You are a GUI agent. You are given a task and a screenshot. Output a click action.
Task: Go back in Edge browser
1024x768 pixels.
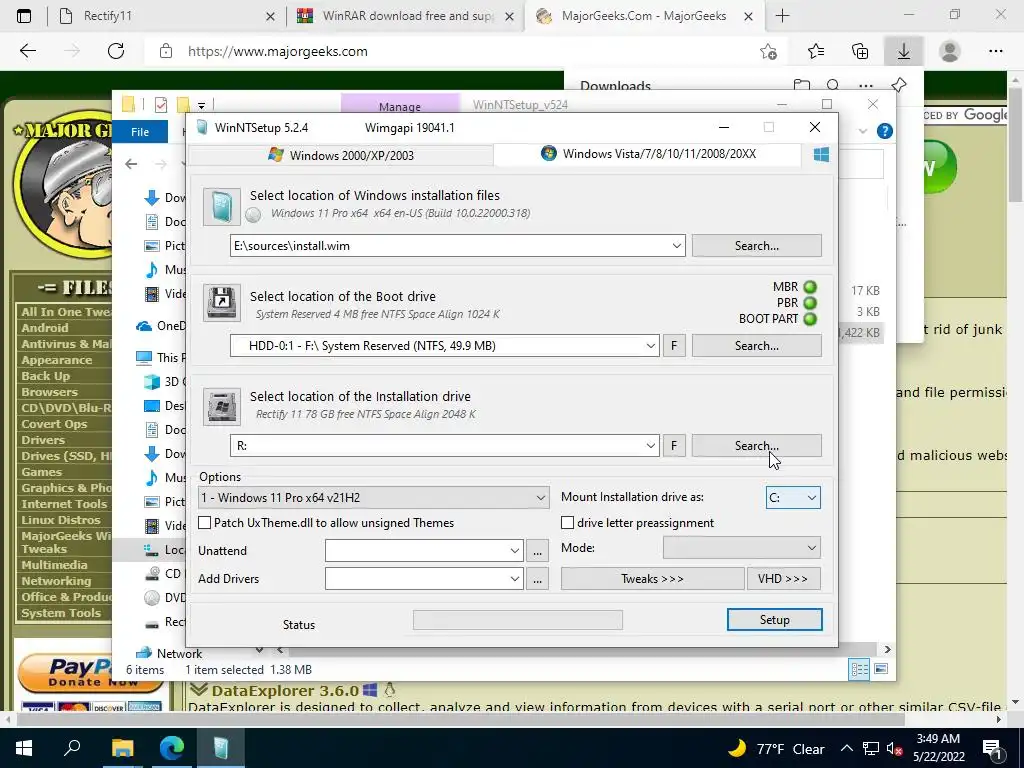(28, 51)
